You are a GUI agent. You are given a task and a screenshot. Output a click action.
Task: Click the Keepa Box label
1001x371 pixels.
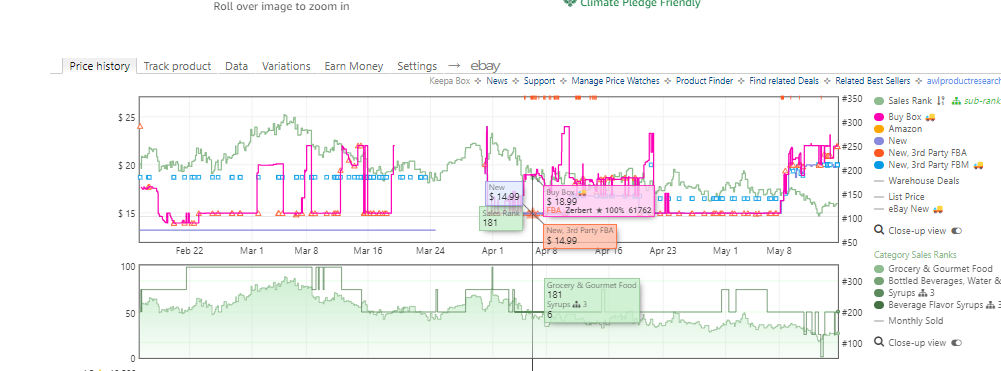tap(449, 81)
